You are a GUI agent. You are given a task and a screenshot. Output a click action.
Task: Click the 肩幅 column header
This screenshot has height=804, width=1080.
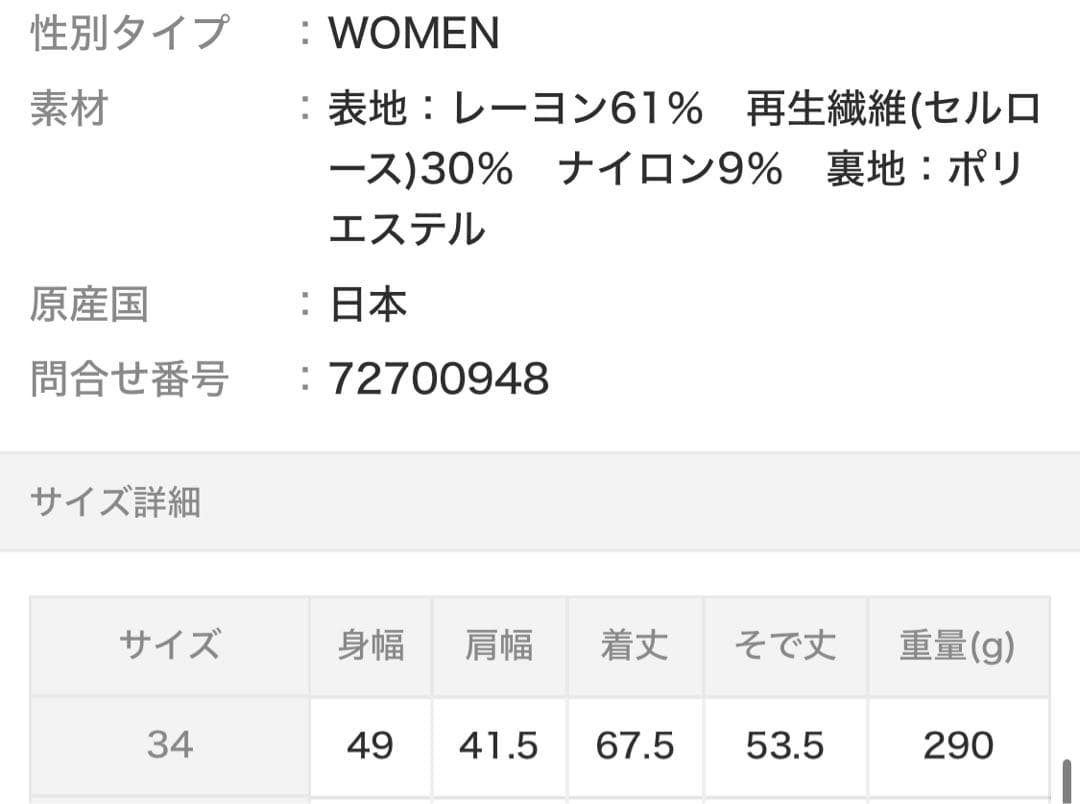pos(499,646)
